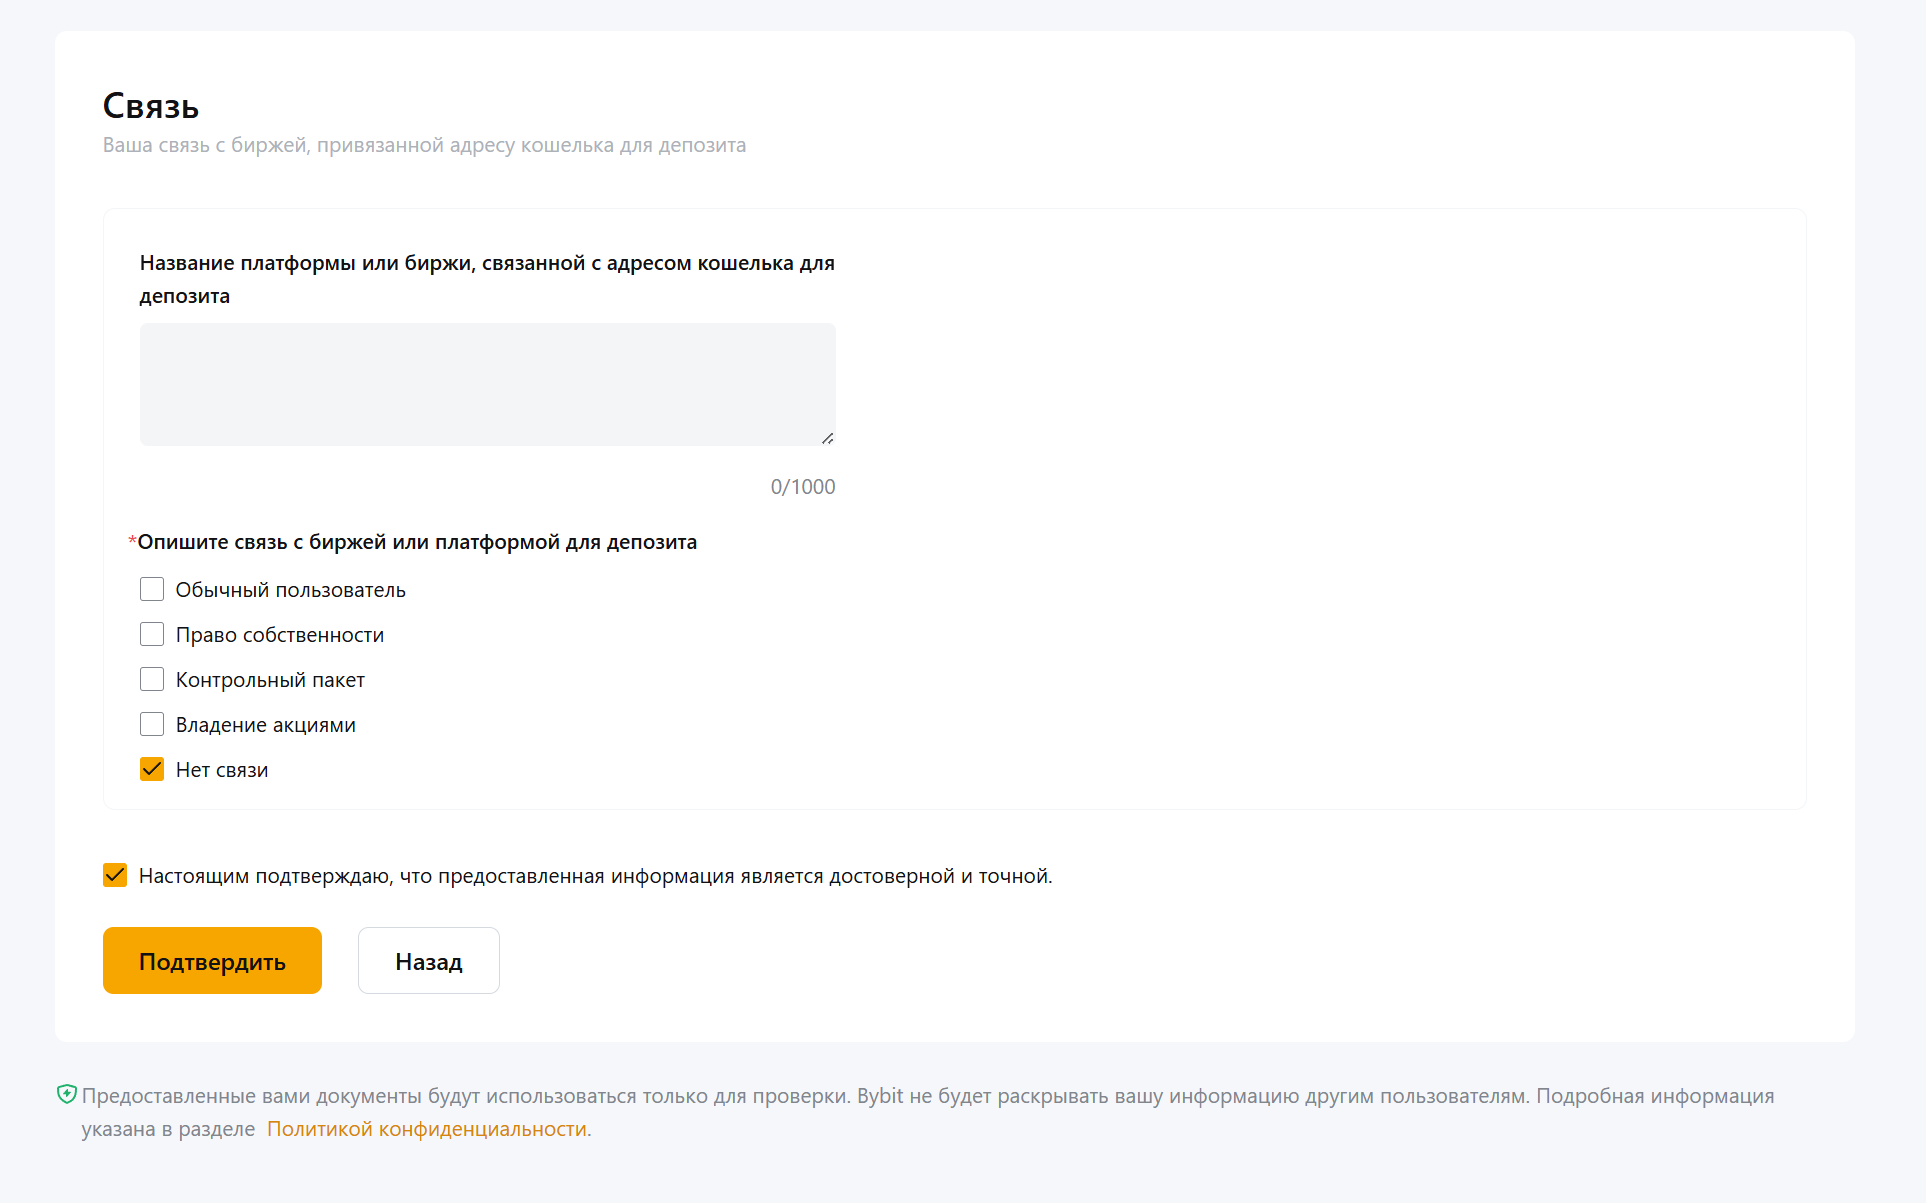Viewport: 1926px width, 1203px height.
Task: Check the Обычный пользователь checkbox
Action: click(152, 589)
